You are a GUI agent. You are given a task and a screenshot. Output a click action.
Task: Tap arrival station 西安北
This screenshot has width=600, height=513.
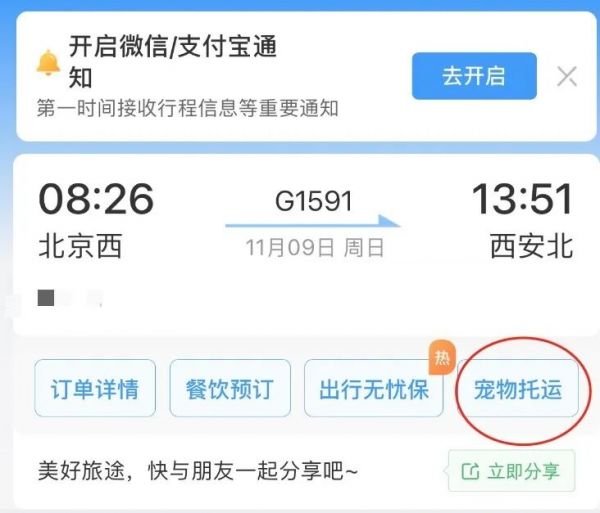532,246
